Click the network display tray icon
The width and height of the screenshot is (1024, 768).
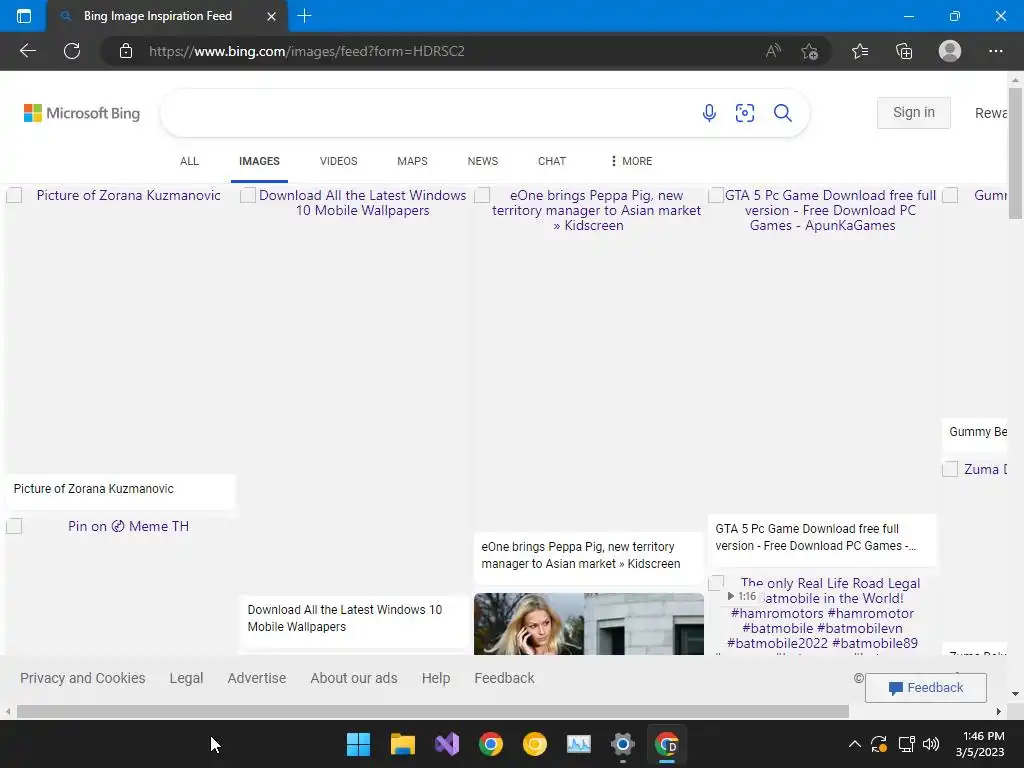[x=906, y=744]
